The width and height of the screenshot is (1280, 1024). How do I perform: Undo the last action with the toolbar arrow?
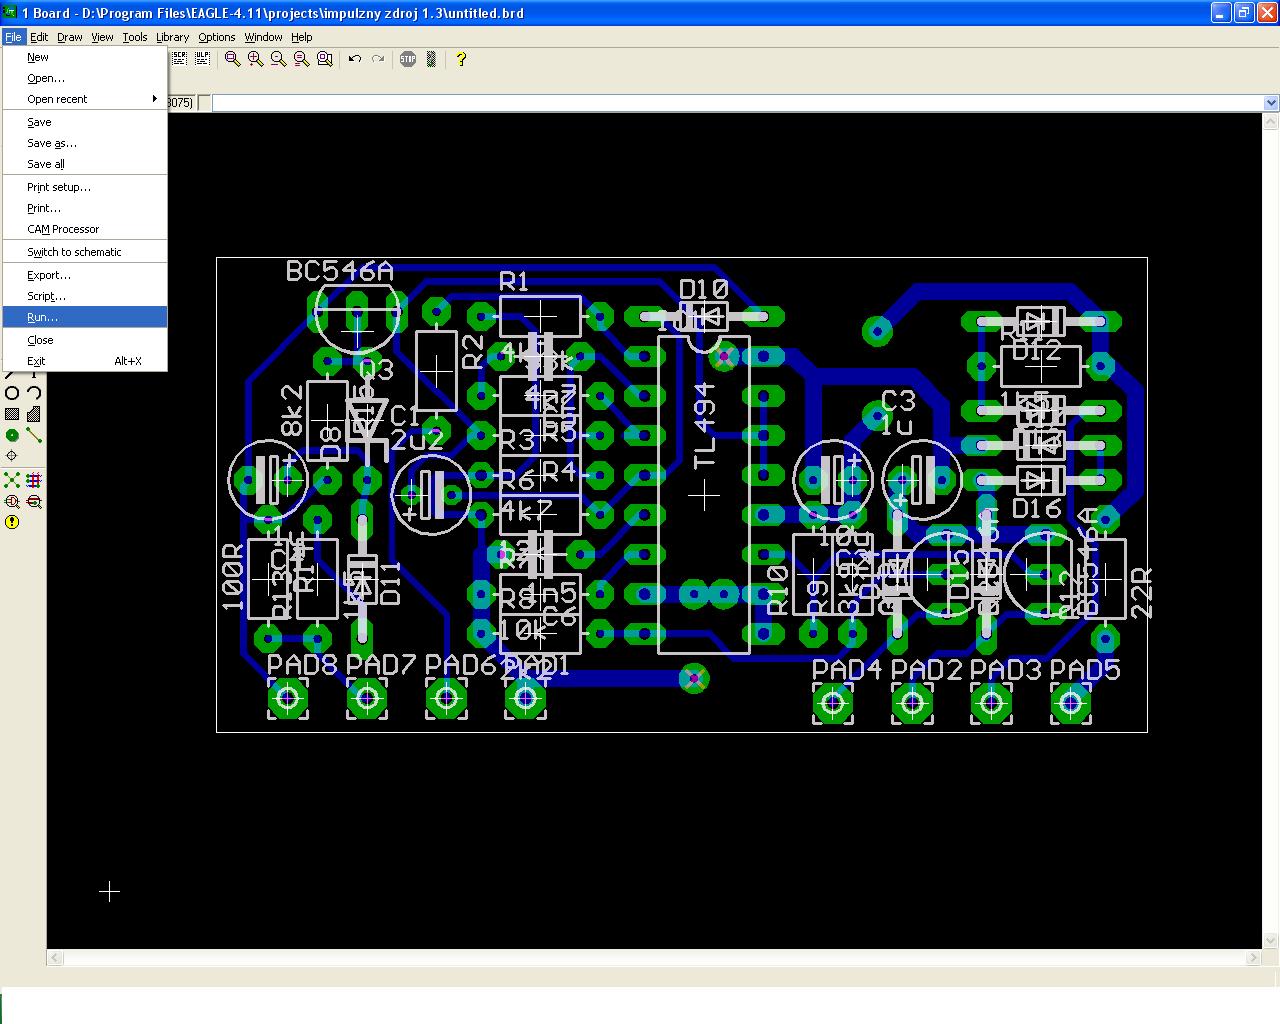tap(354, 59)
